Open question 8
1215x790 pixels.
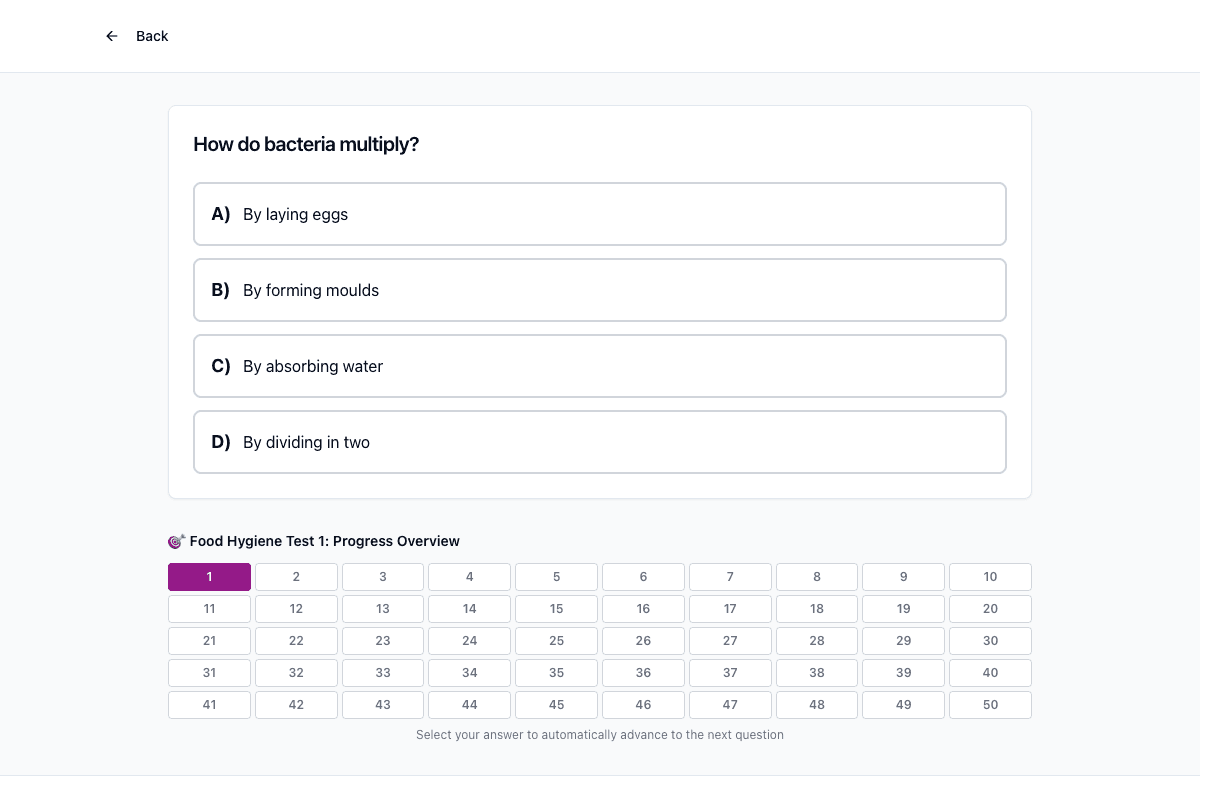click(x=817, y=577)
